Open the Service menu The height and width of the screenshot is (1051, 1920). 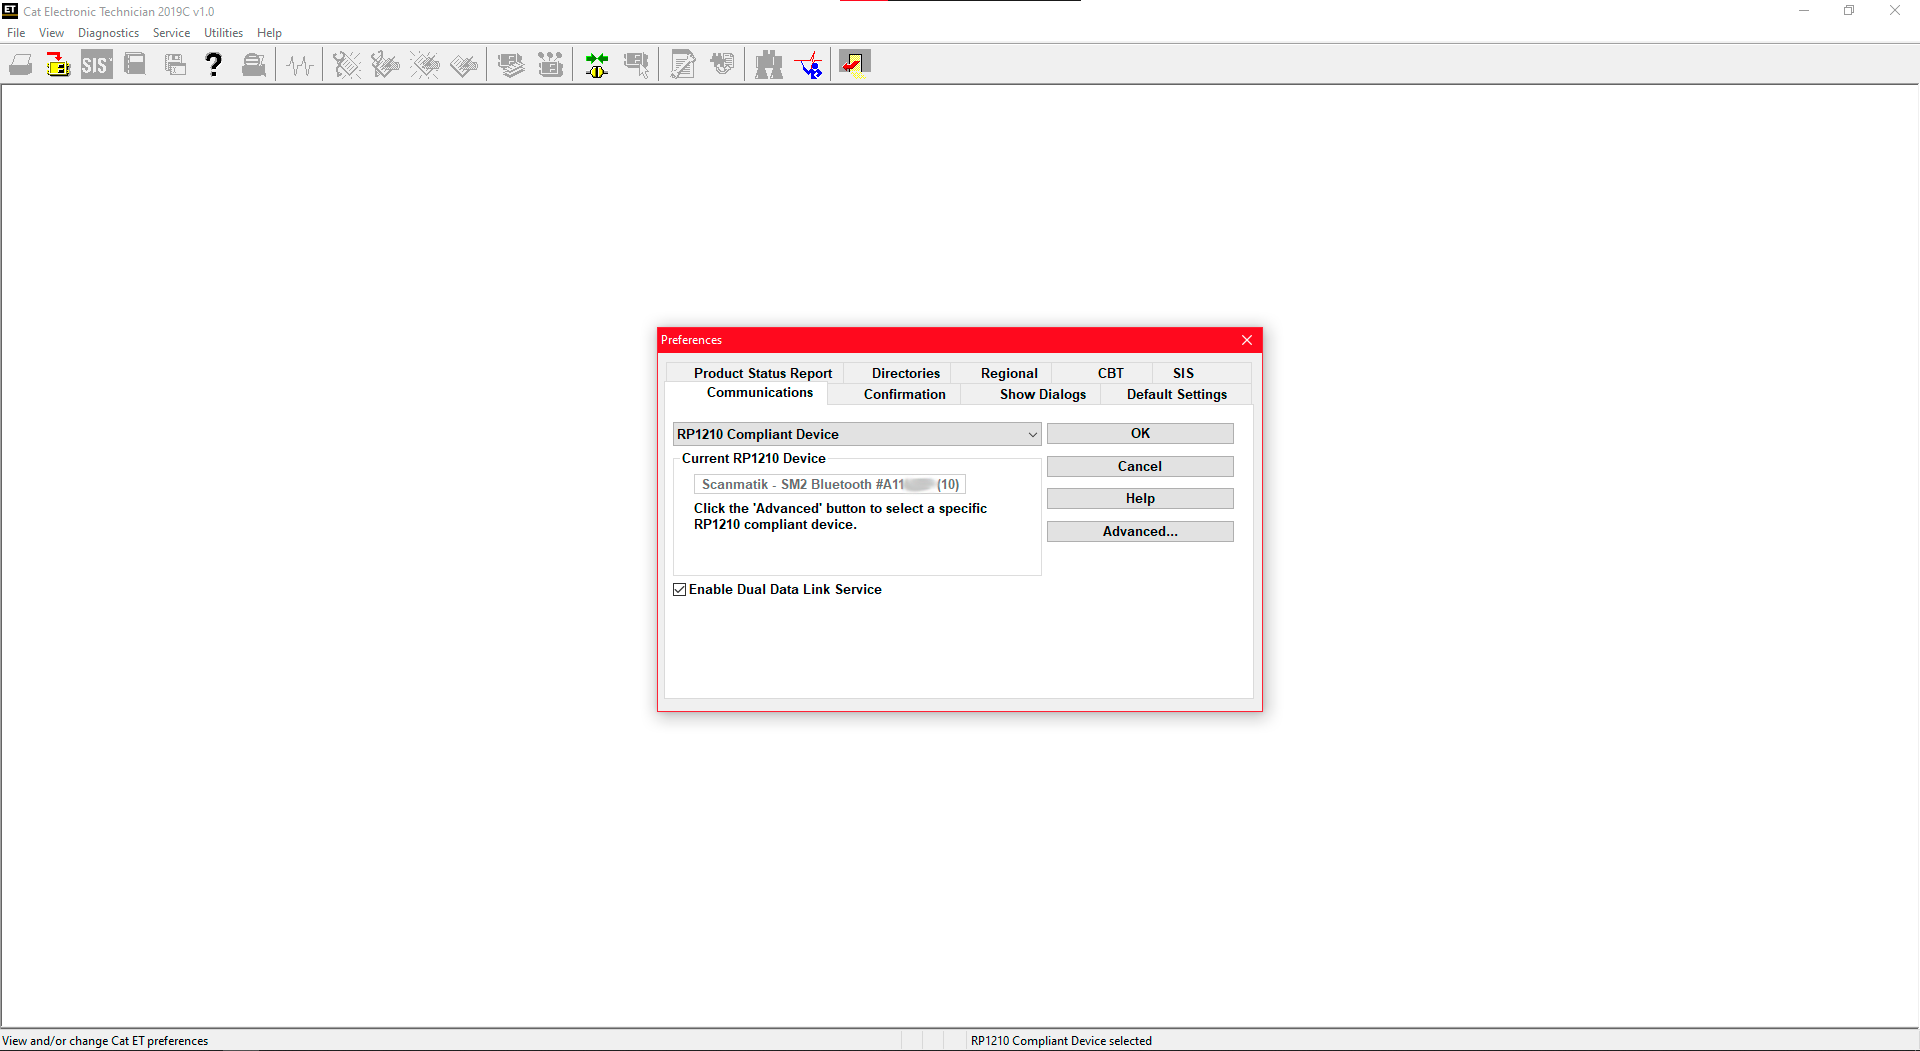click(x=171, y=33)
